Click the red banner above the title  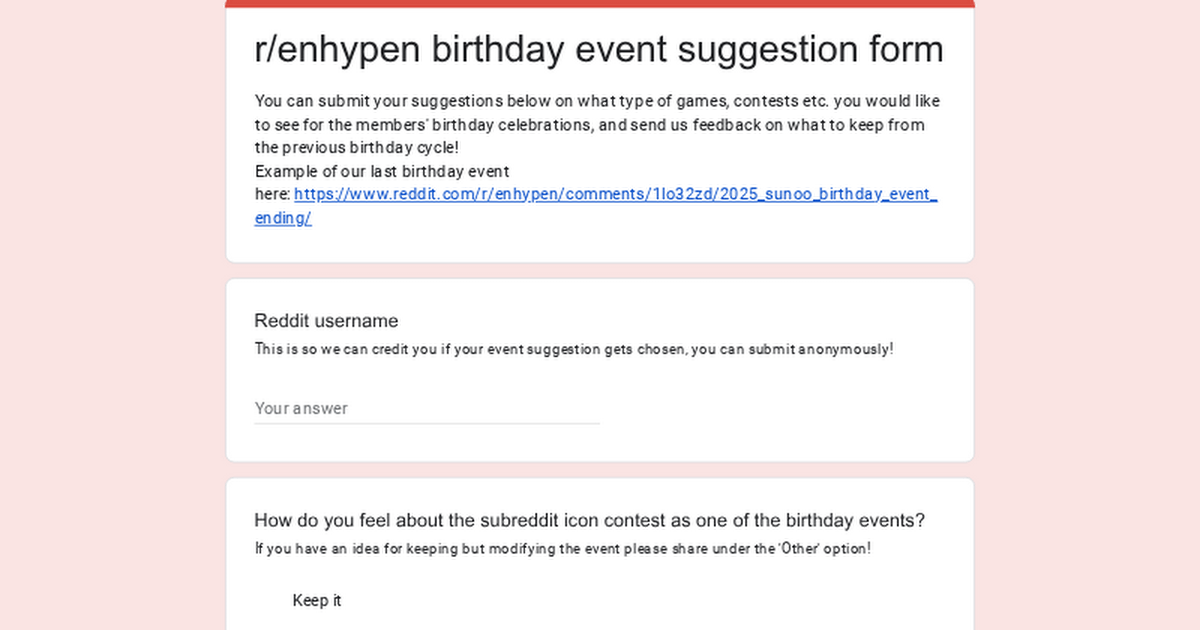coord(600,3)
